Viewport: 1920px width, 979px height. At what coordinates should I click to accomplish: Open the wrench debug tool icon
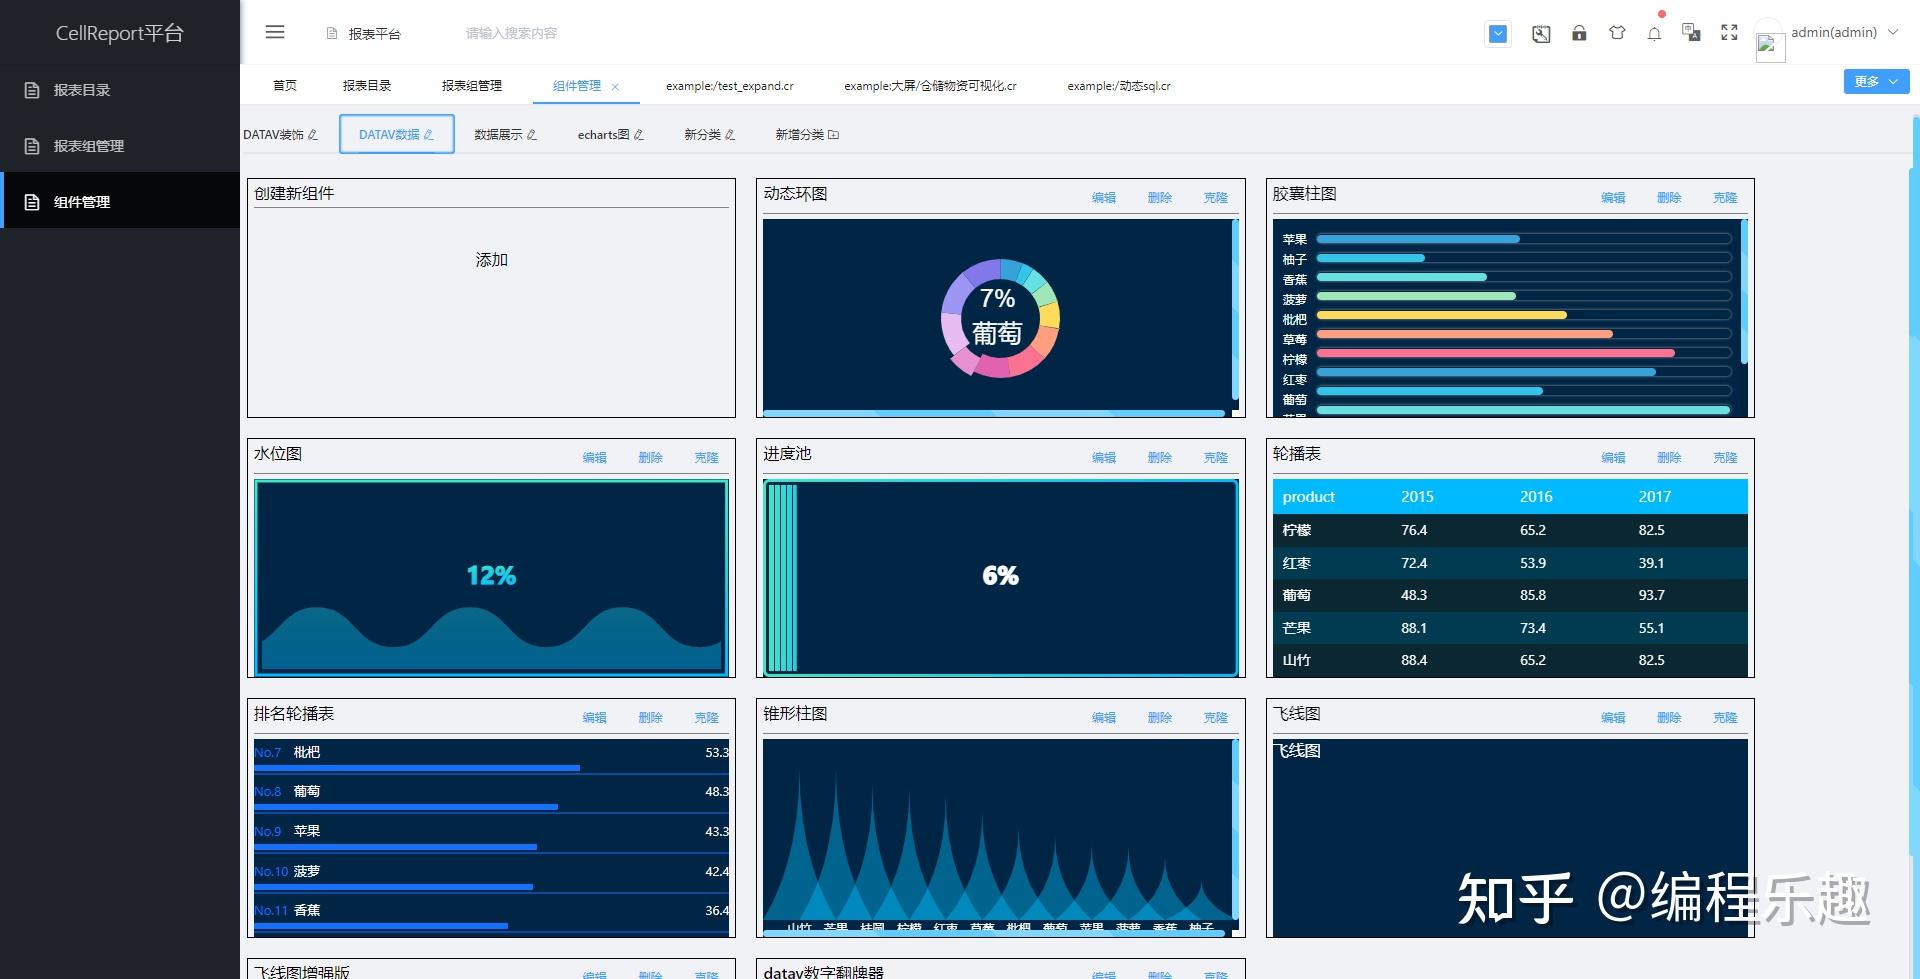click(1541, 33)
